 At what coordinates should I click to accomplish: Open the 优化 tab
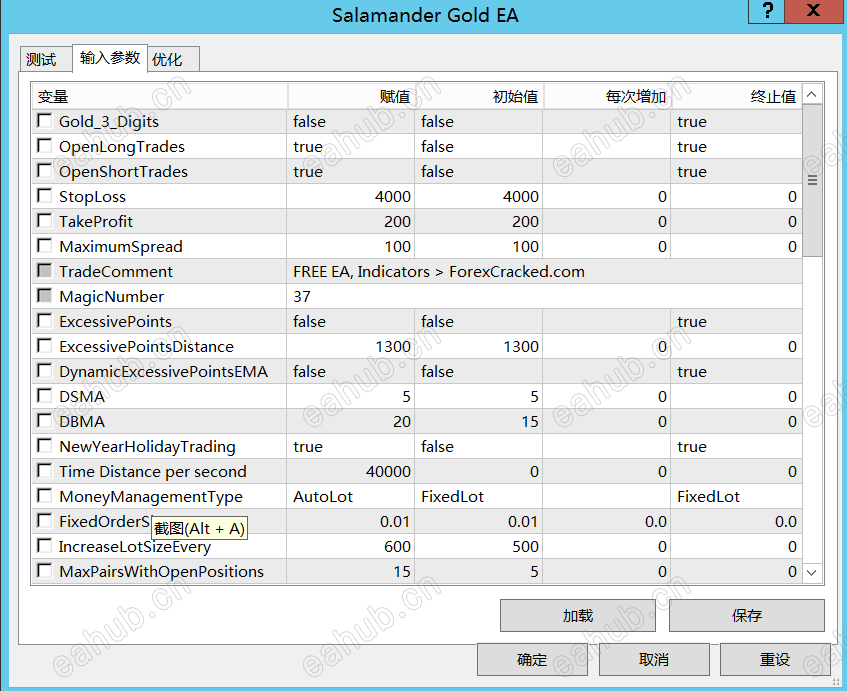[x=173, y=59]
